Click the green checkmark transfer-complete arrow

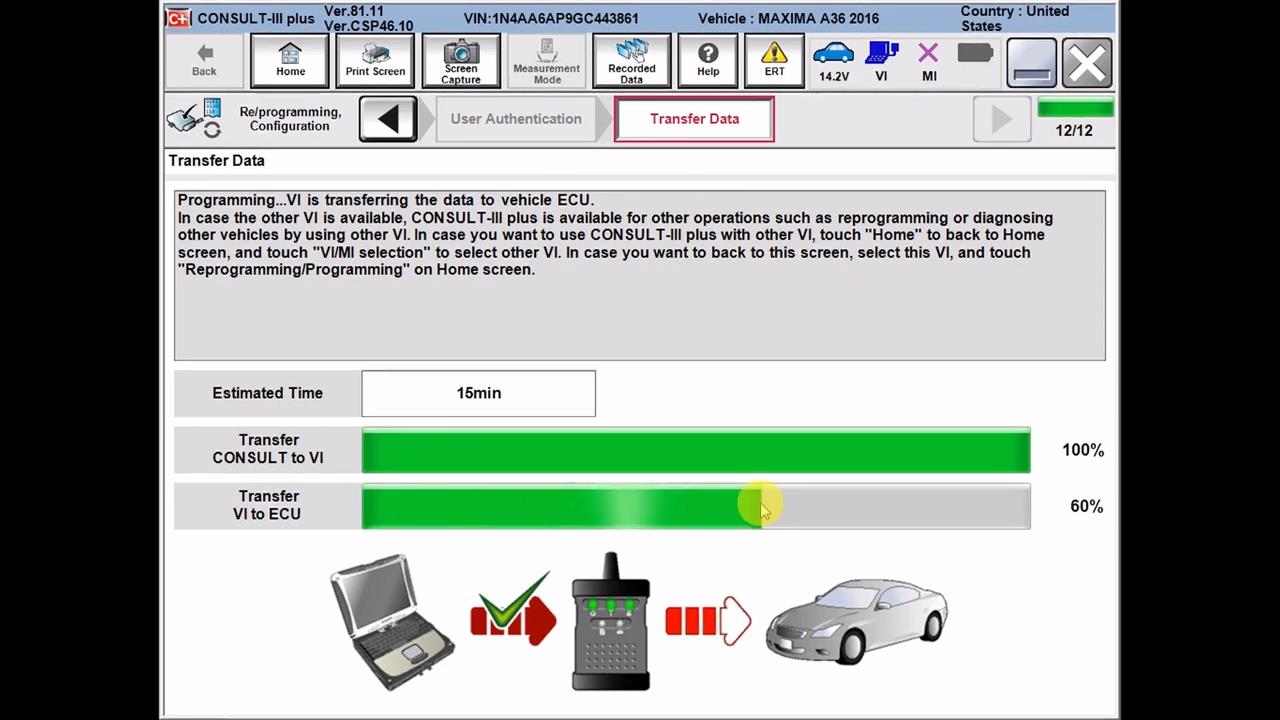[x=513, y=609]
